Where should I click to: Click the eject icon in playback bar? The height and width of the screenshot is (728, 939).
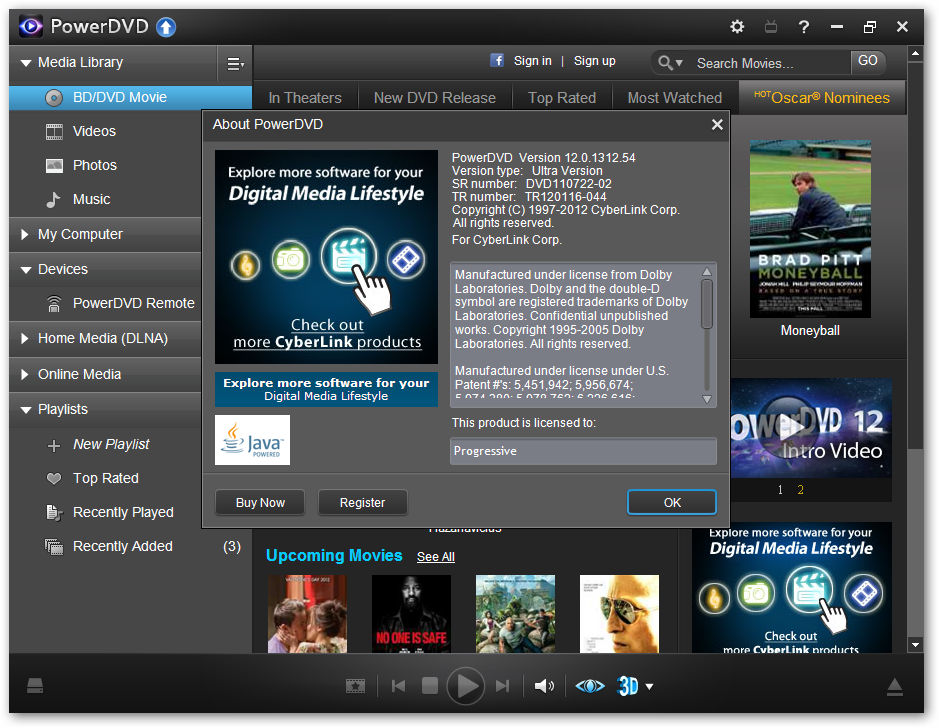click(x=895, y=687)
